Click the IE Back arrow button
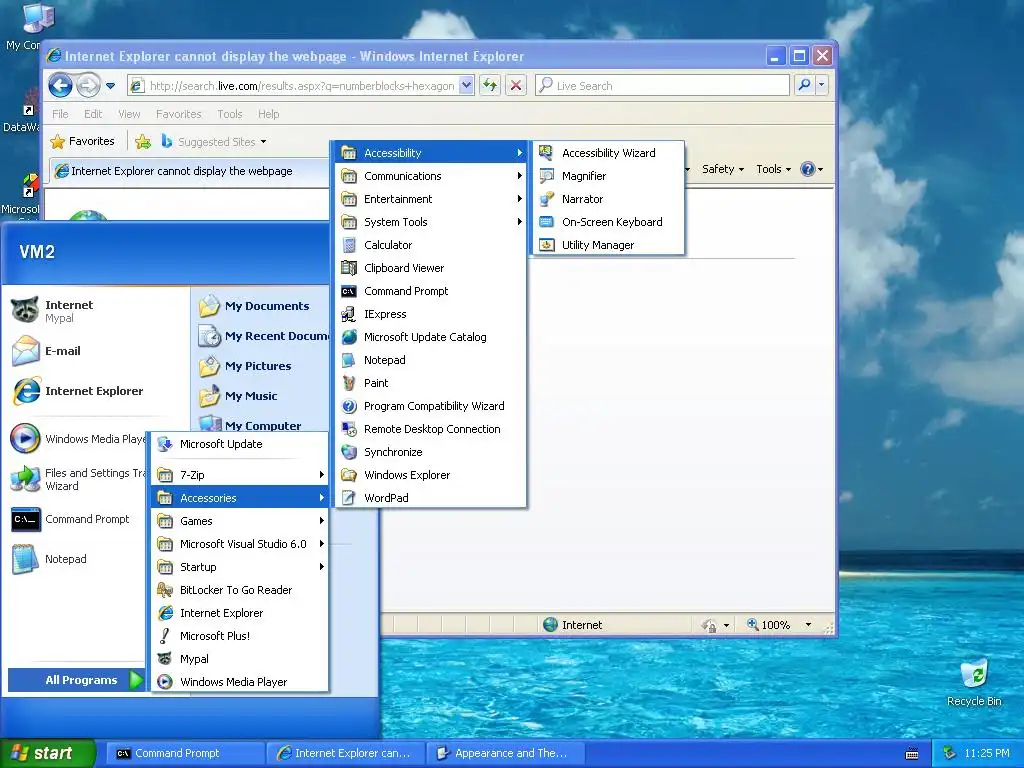Screen dimensions: 1024x768 tap(61, 85)
